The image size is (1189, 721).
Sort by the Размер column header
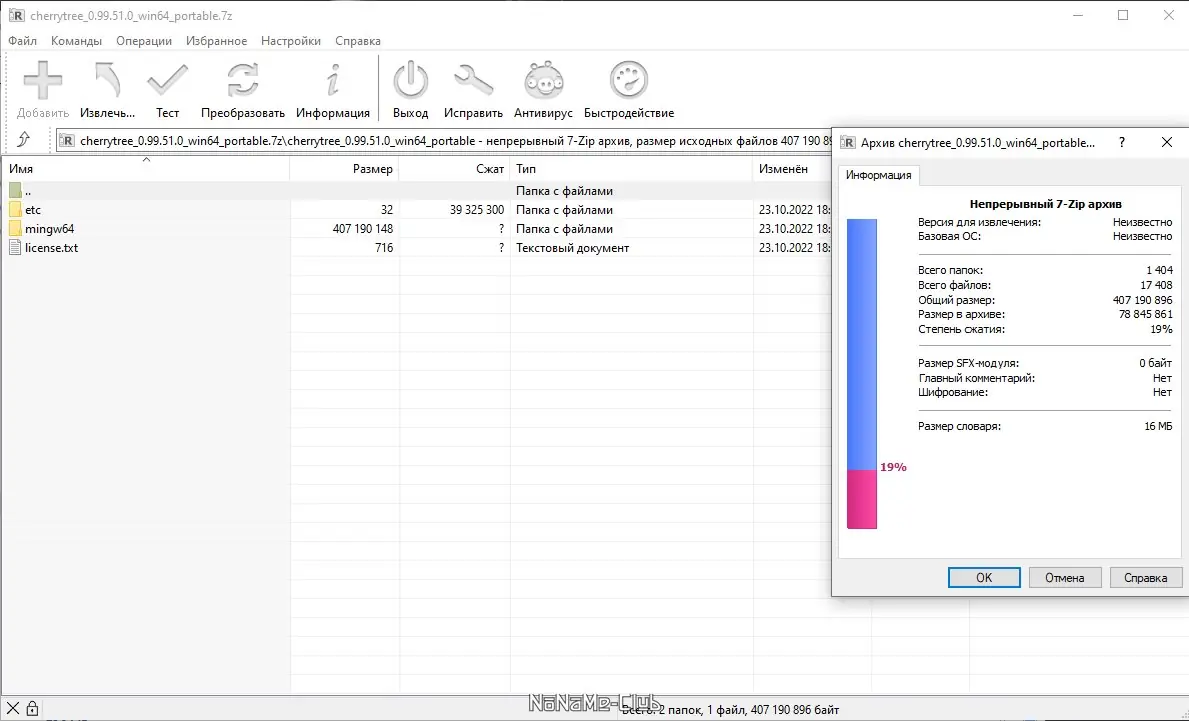[x=344, y=169]
